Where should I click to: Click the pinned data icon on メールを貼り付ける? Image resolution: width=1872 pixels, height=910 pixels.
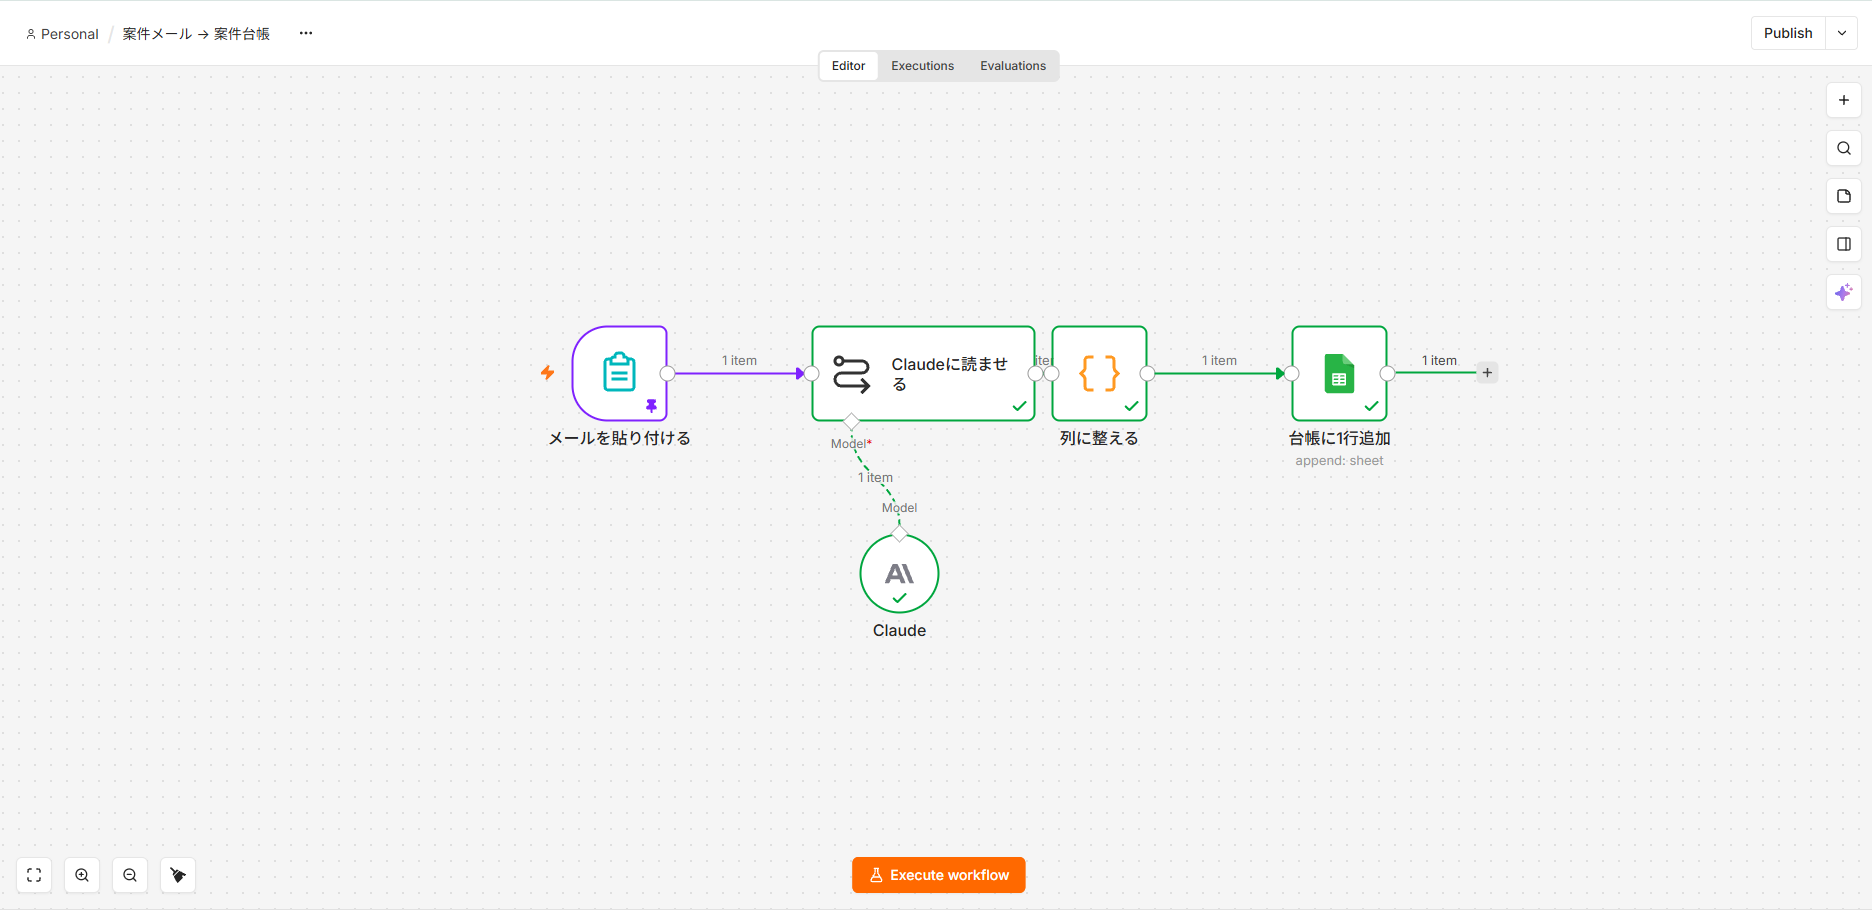coord(651,405)
